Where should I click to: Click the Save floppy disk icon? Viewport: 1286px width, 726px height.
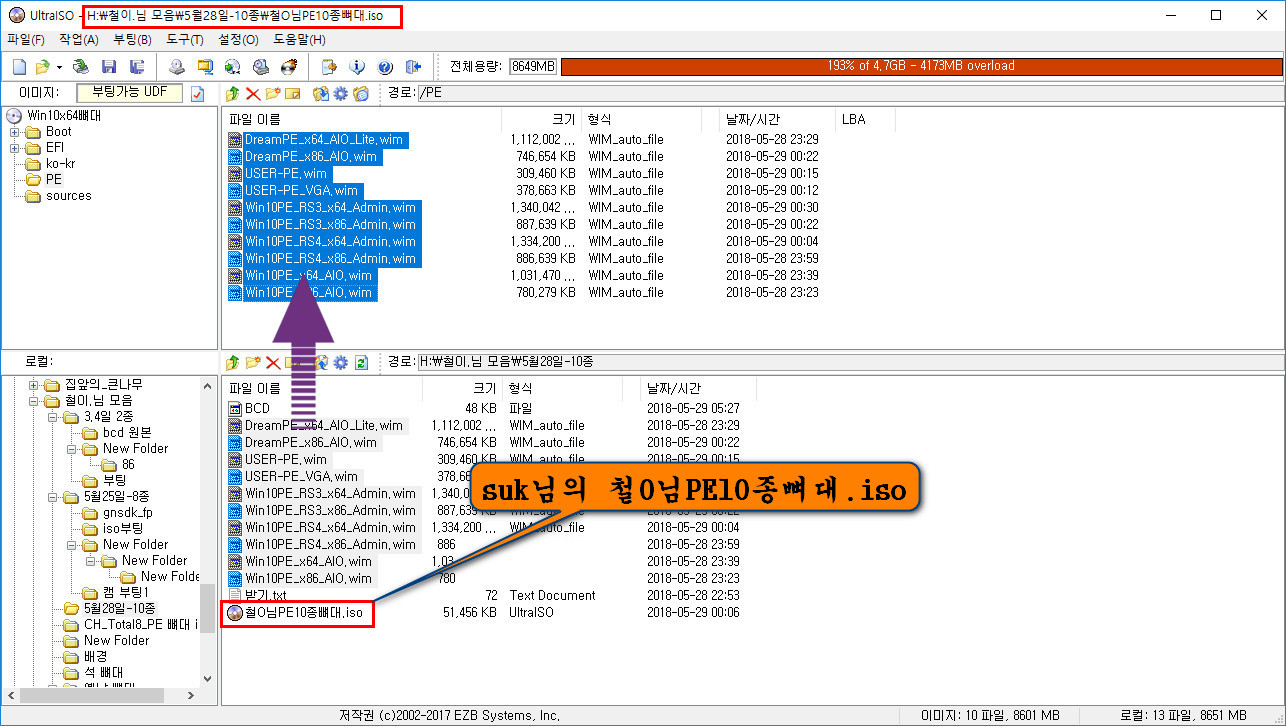coord(109,67)
